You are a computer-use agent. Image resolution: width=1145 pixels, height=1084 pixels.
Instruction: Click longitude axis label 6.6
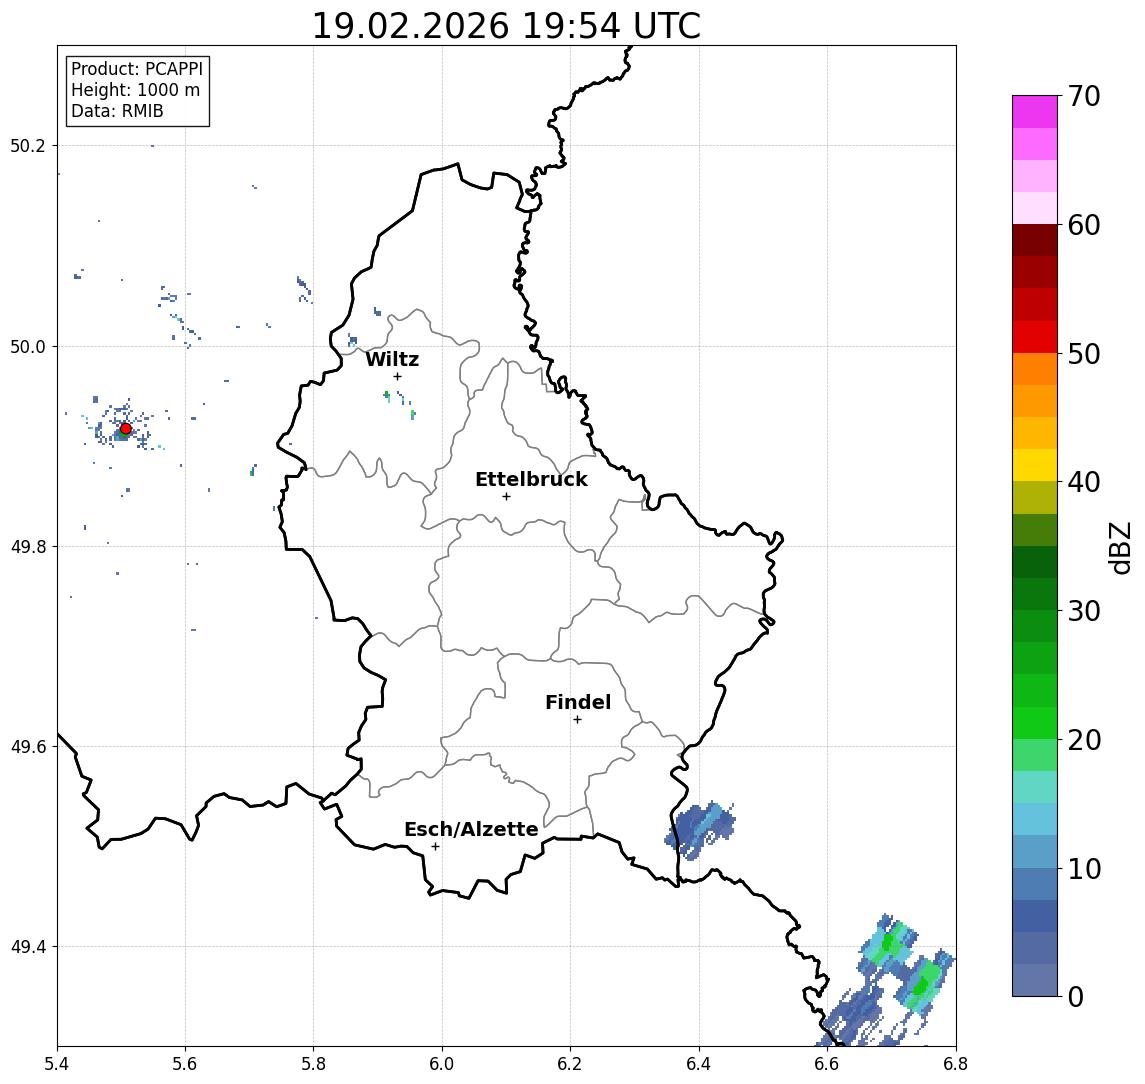click(827, 1064)
